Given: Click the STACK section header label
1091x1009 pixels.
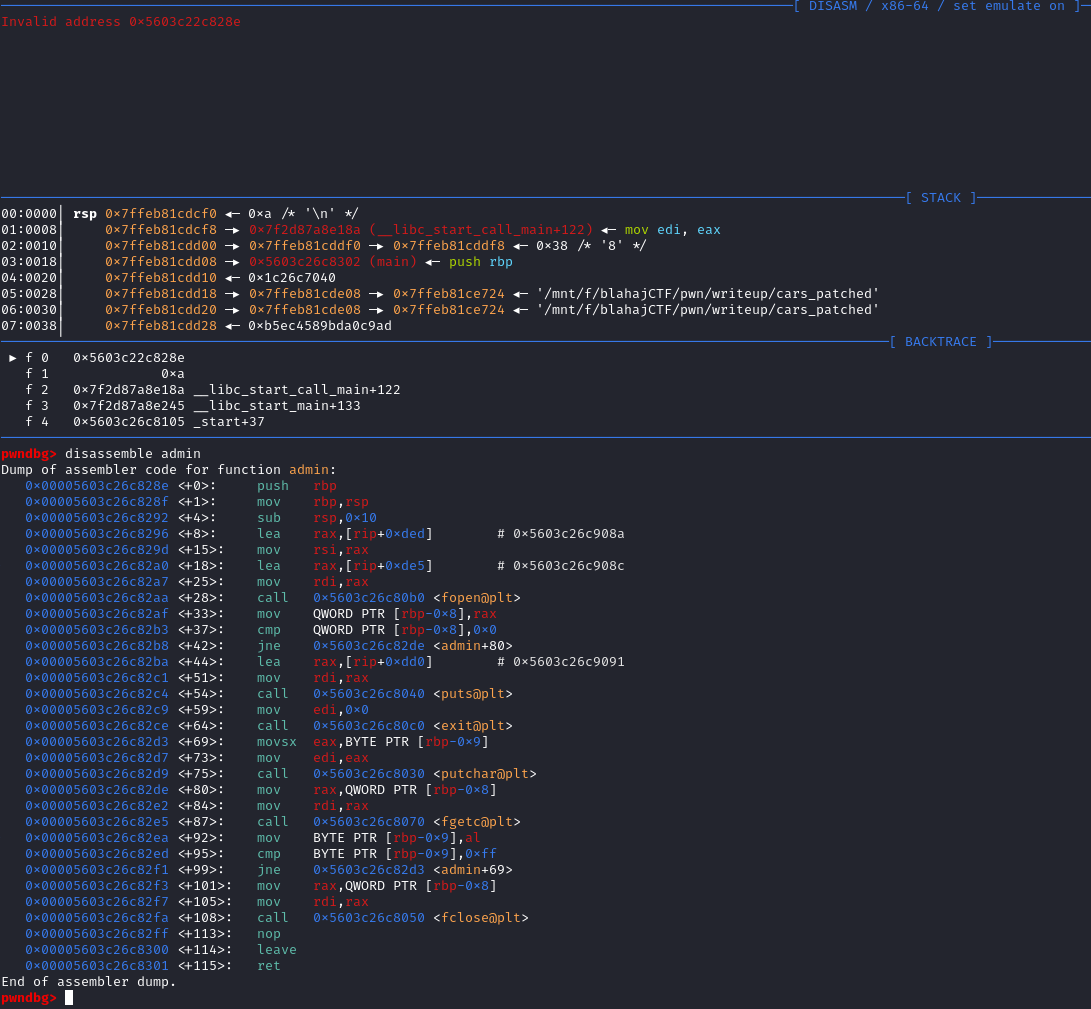Looking at the screenshot, I should (x=940, y=198).
